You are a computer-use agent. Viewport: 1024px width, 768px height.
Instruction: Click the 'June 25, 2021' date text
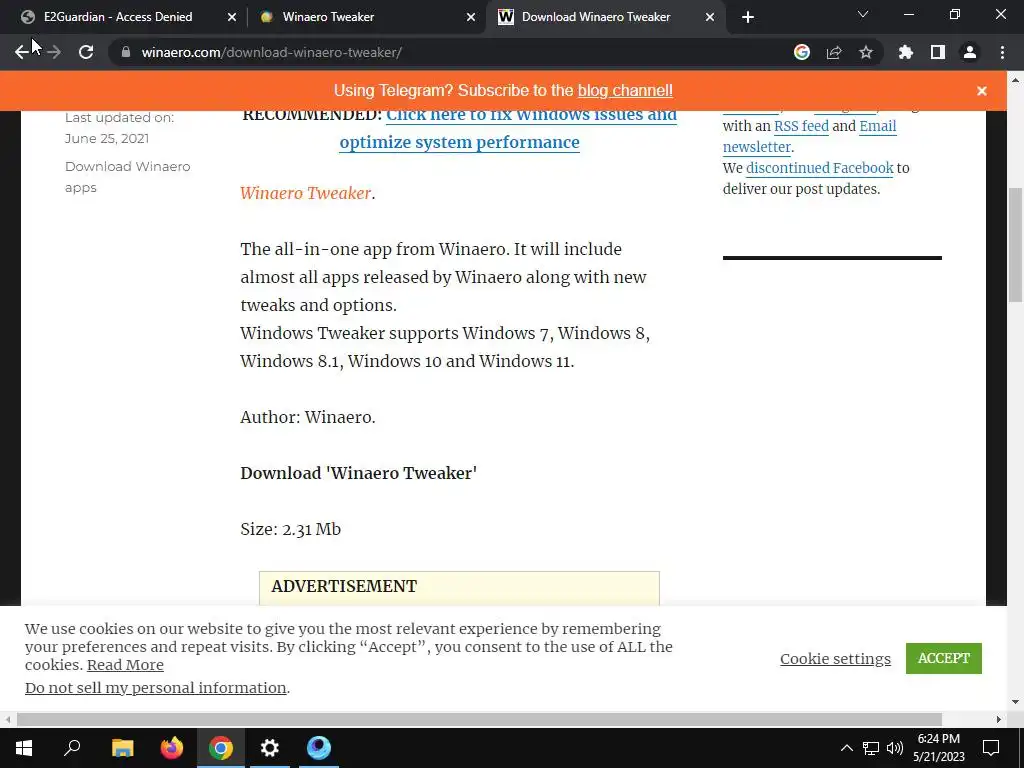(x=107, y=138)
